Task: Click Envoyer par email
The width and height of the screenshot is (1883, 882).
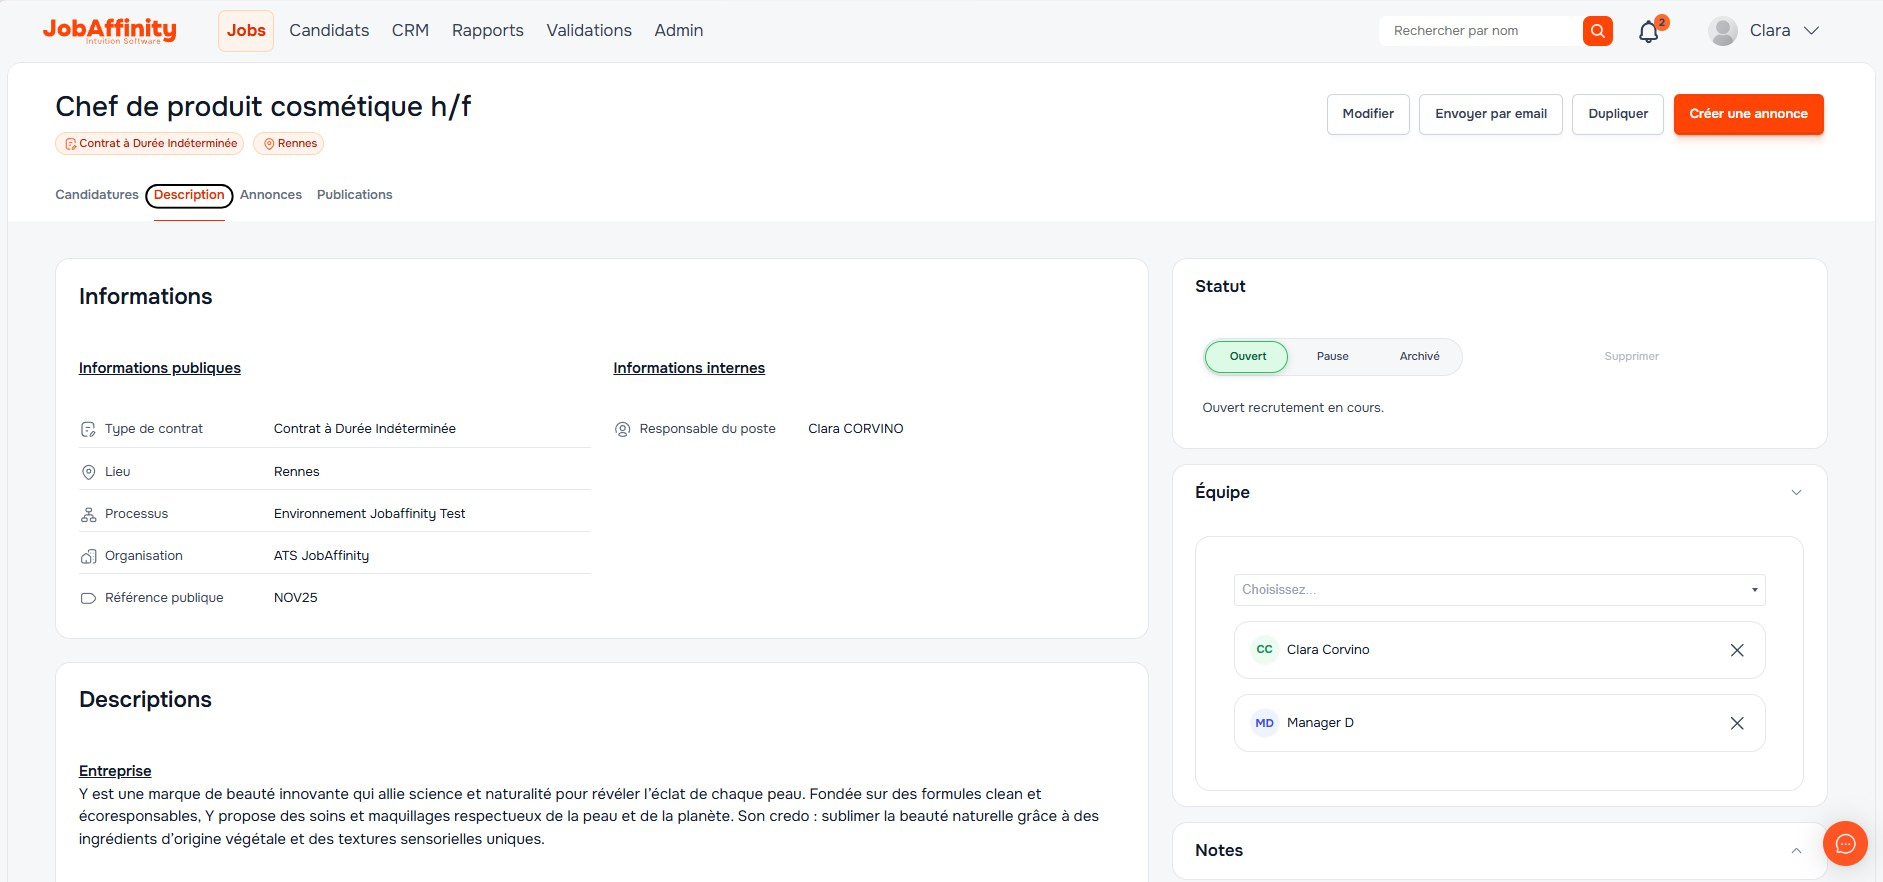Action: click(1491, 114)
